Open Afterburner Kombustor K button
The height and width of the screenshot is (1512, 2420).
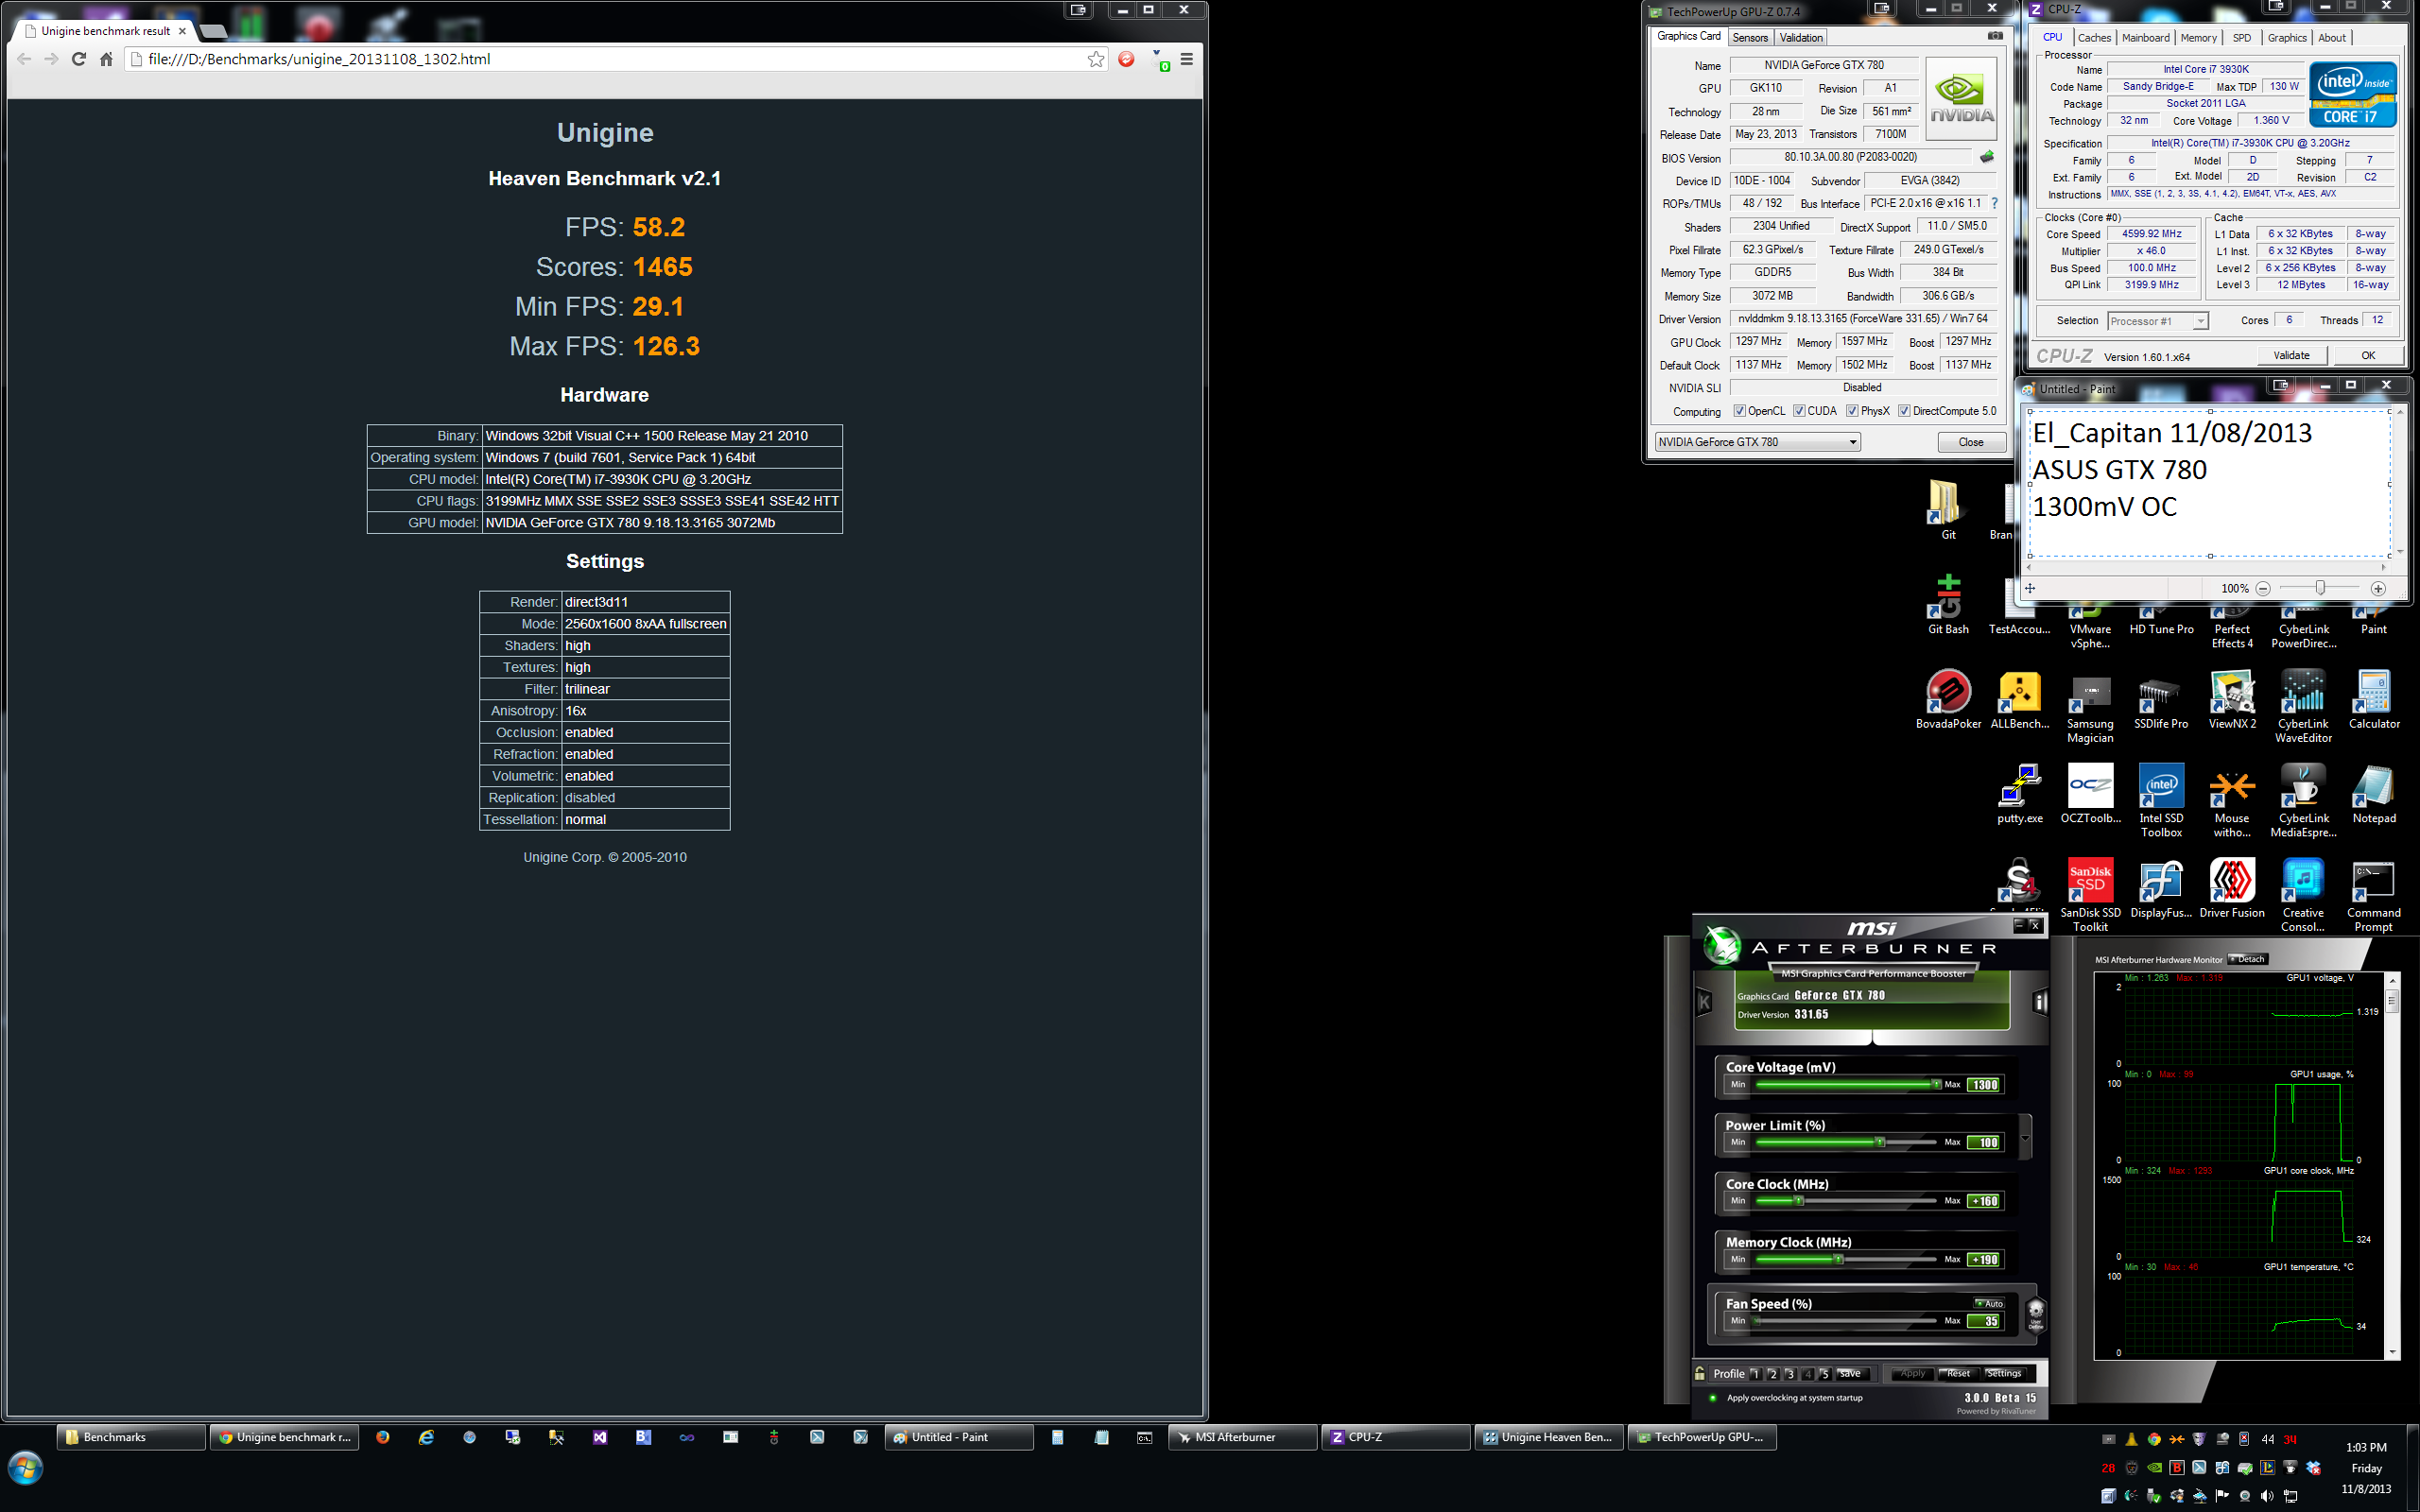pos(1704,1002)
